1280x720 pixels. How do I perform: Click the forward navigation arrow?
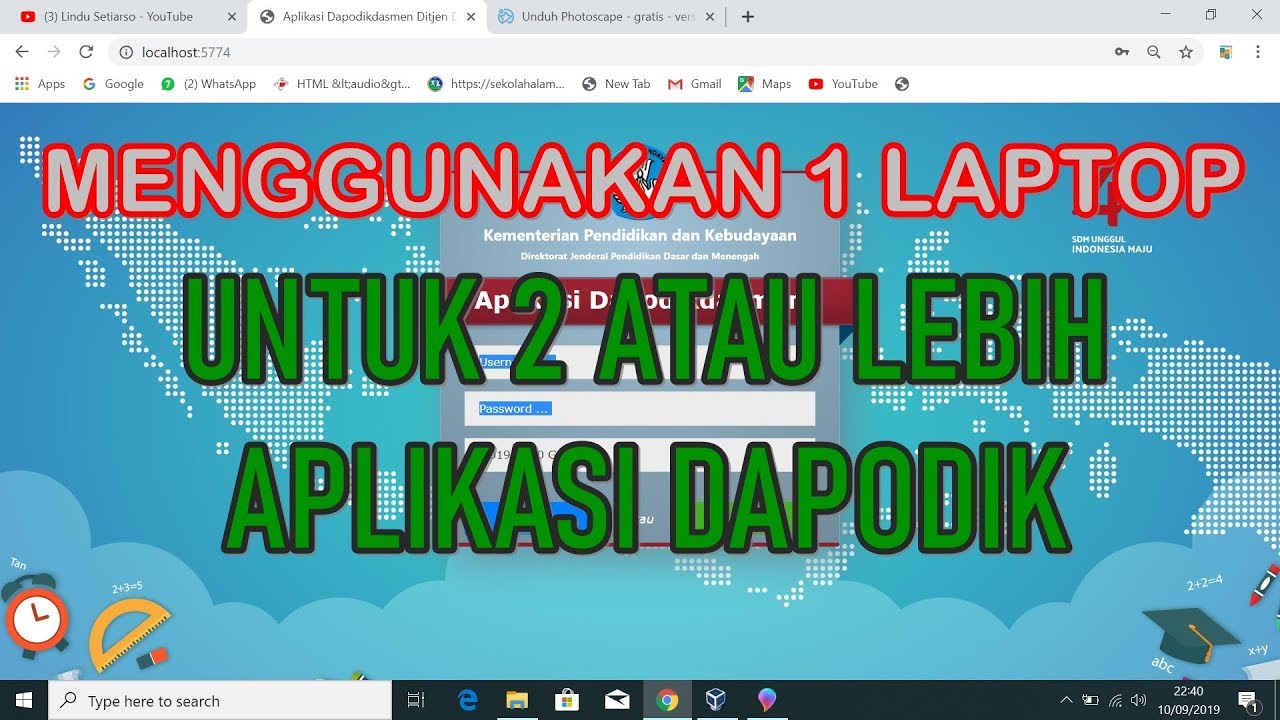[54, 52]
